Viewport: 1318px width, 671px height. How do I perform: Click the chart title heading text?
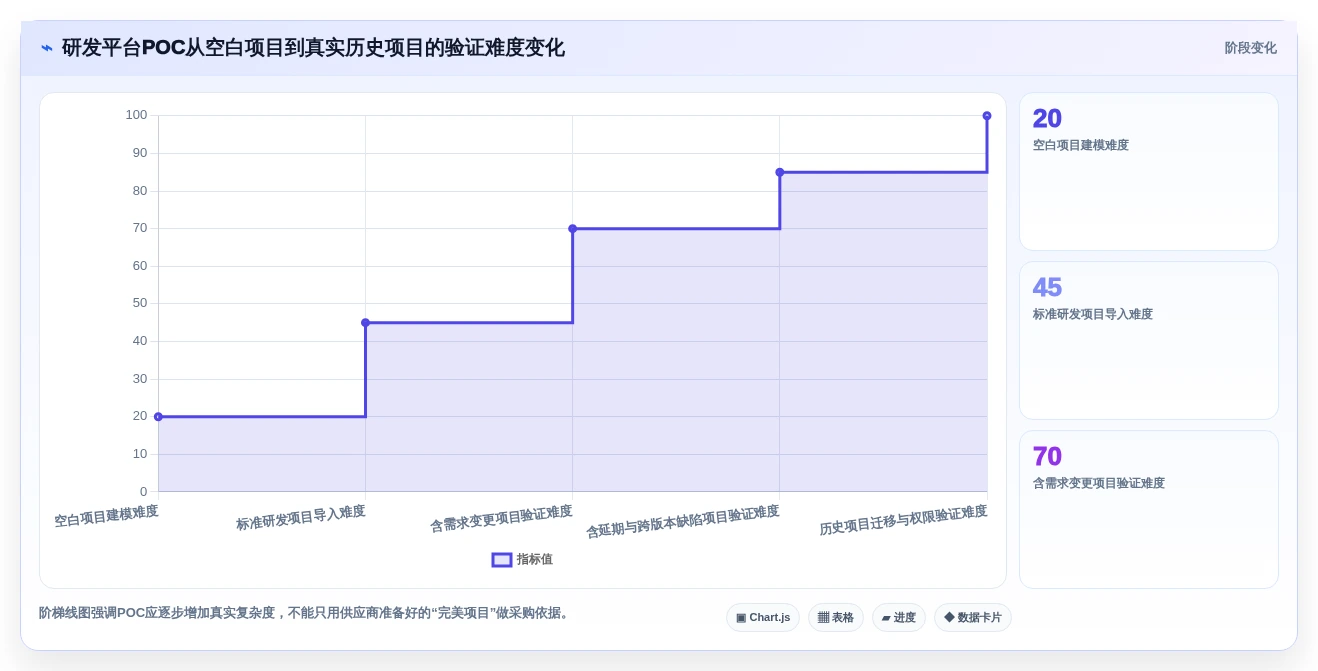[x=313, y=48]
